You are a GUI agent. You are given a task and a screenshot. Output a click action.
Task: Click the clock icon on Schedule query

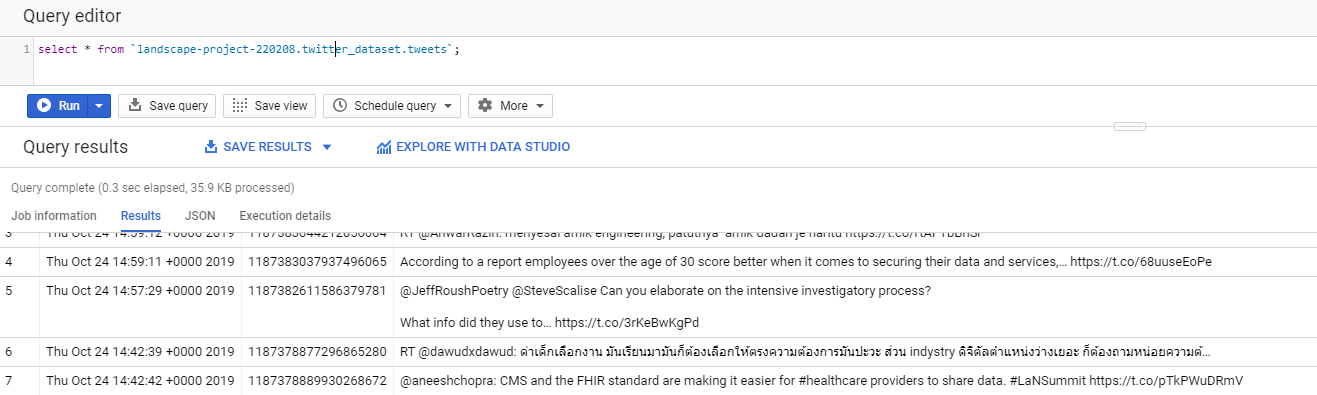tap(340, 105)
